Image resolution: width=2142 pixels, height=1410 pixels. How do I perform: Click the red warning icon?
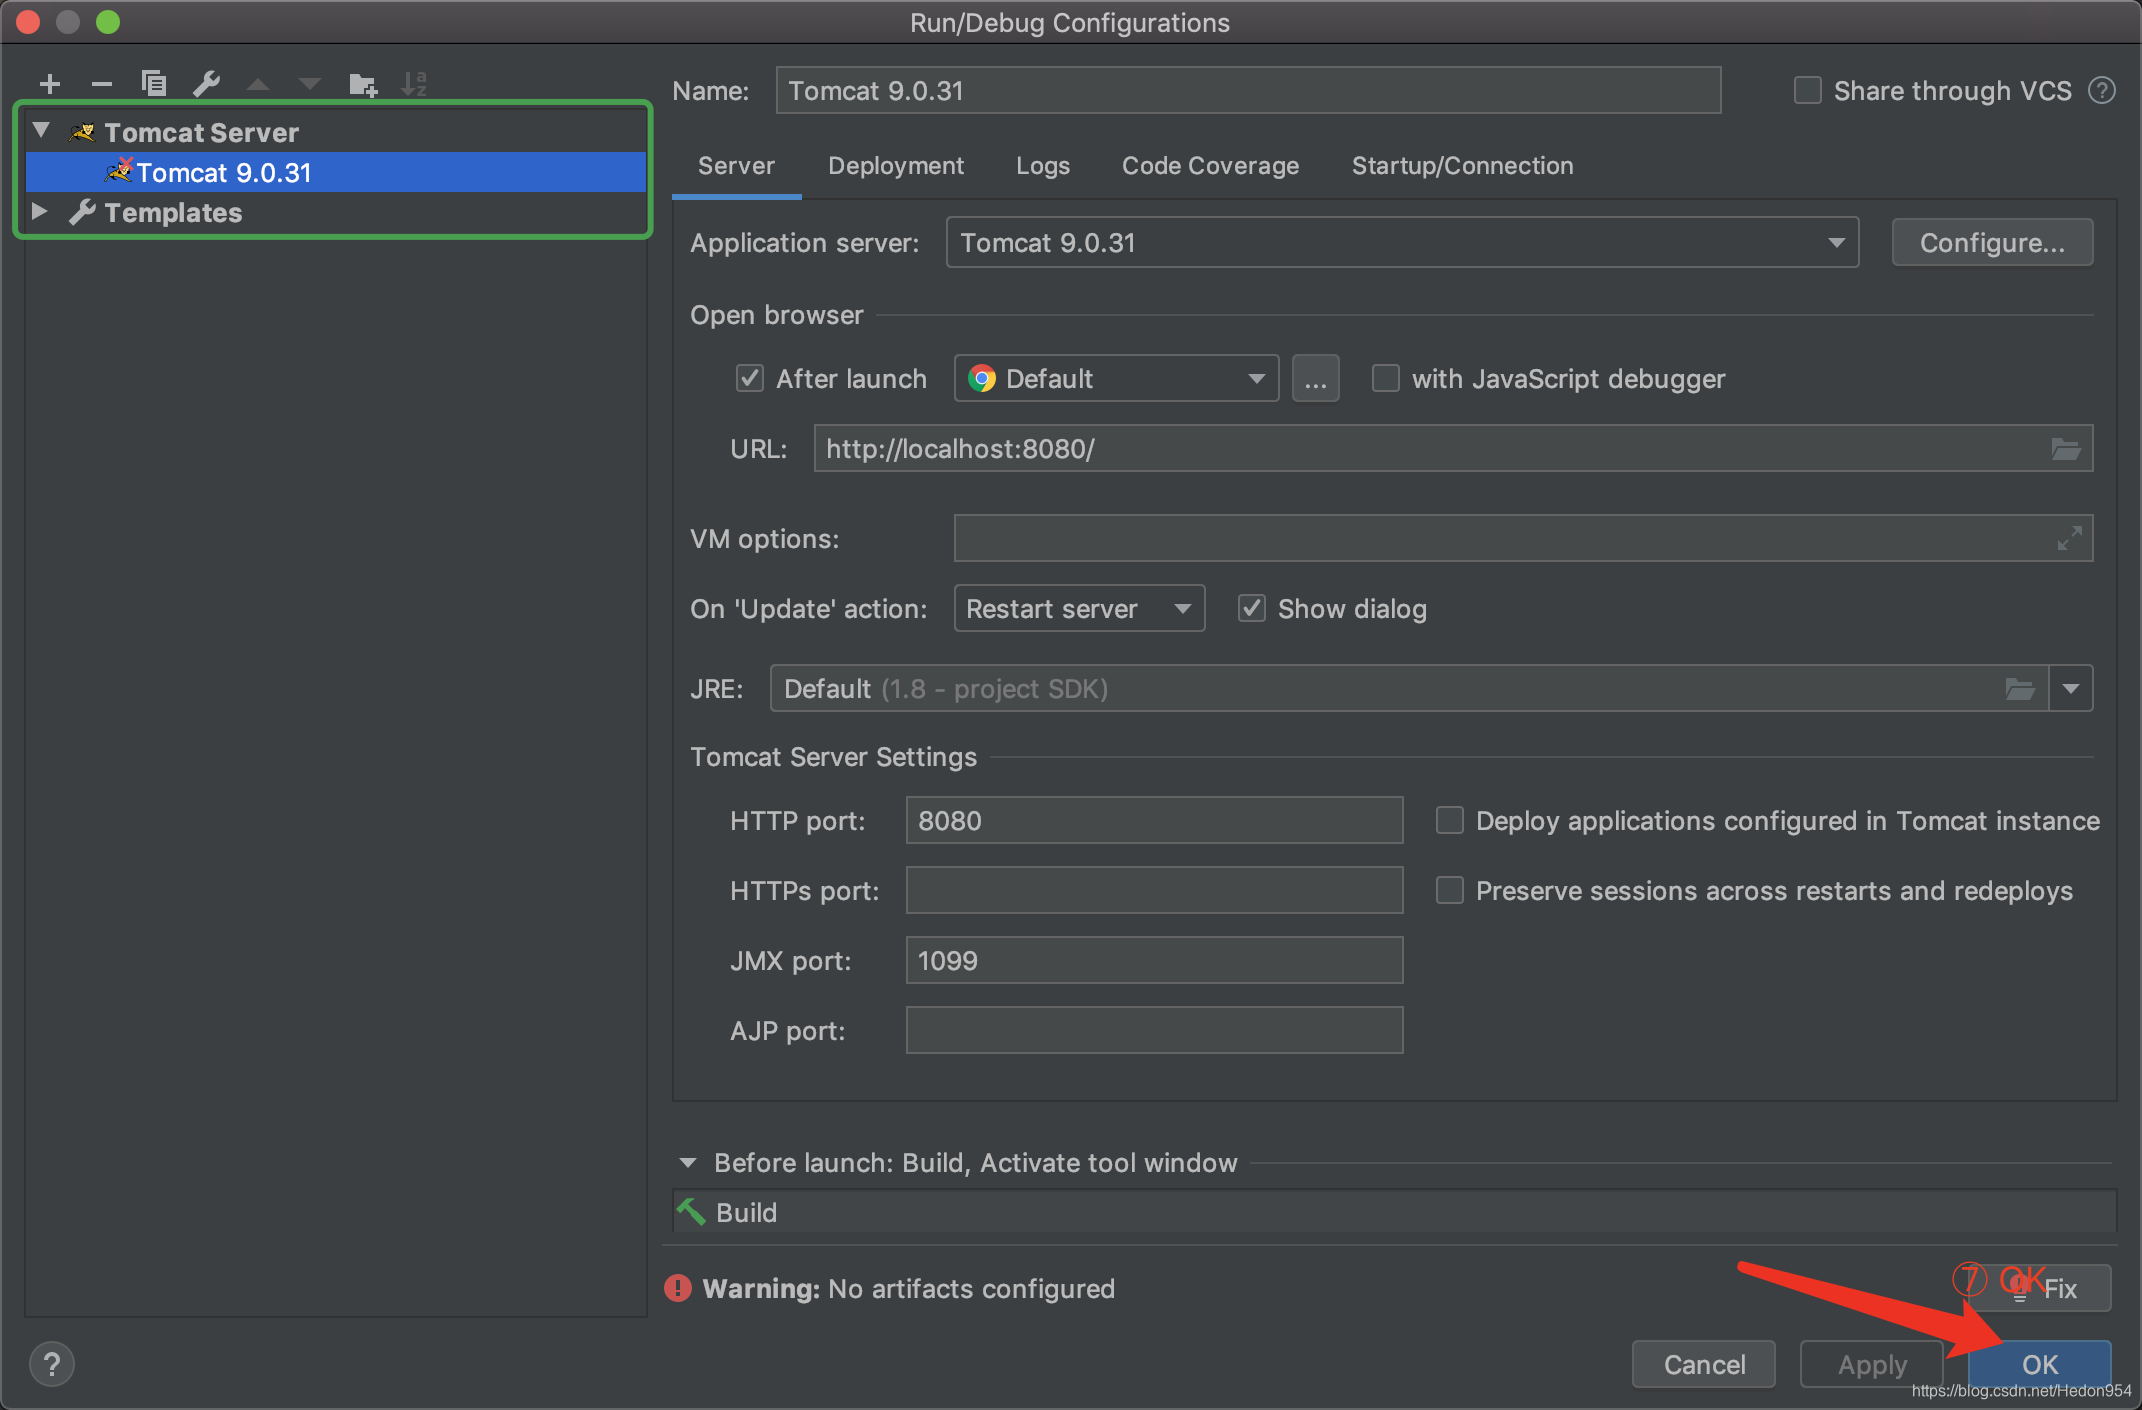(x=678, y=1288)
